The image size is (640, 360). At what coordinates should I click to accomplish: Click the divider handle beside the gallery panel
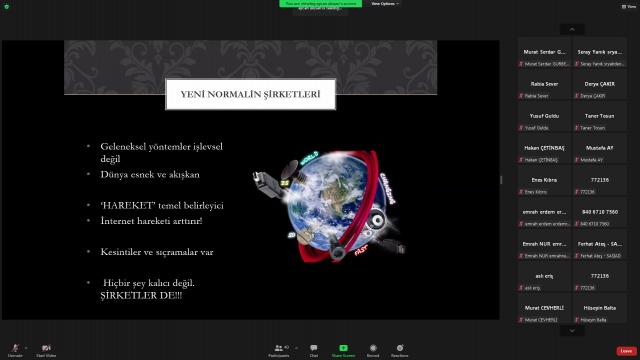[x=501, y=180]
